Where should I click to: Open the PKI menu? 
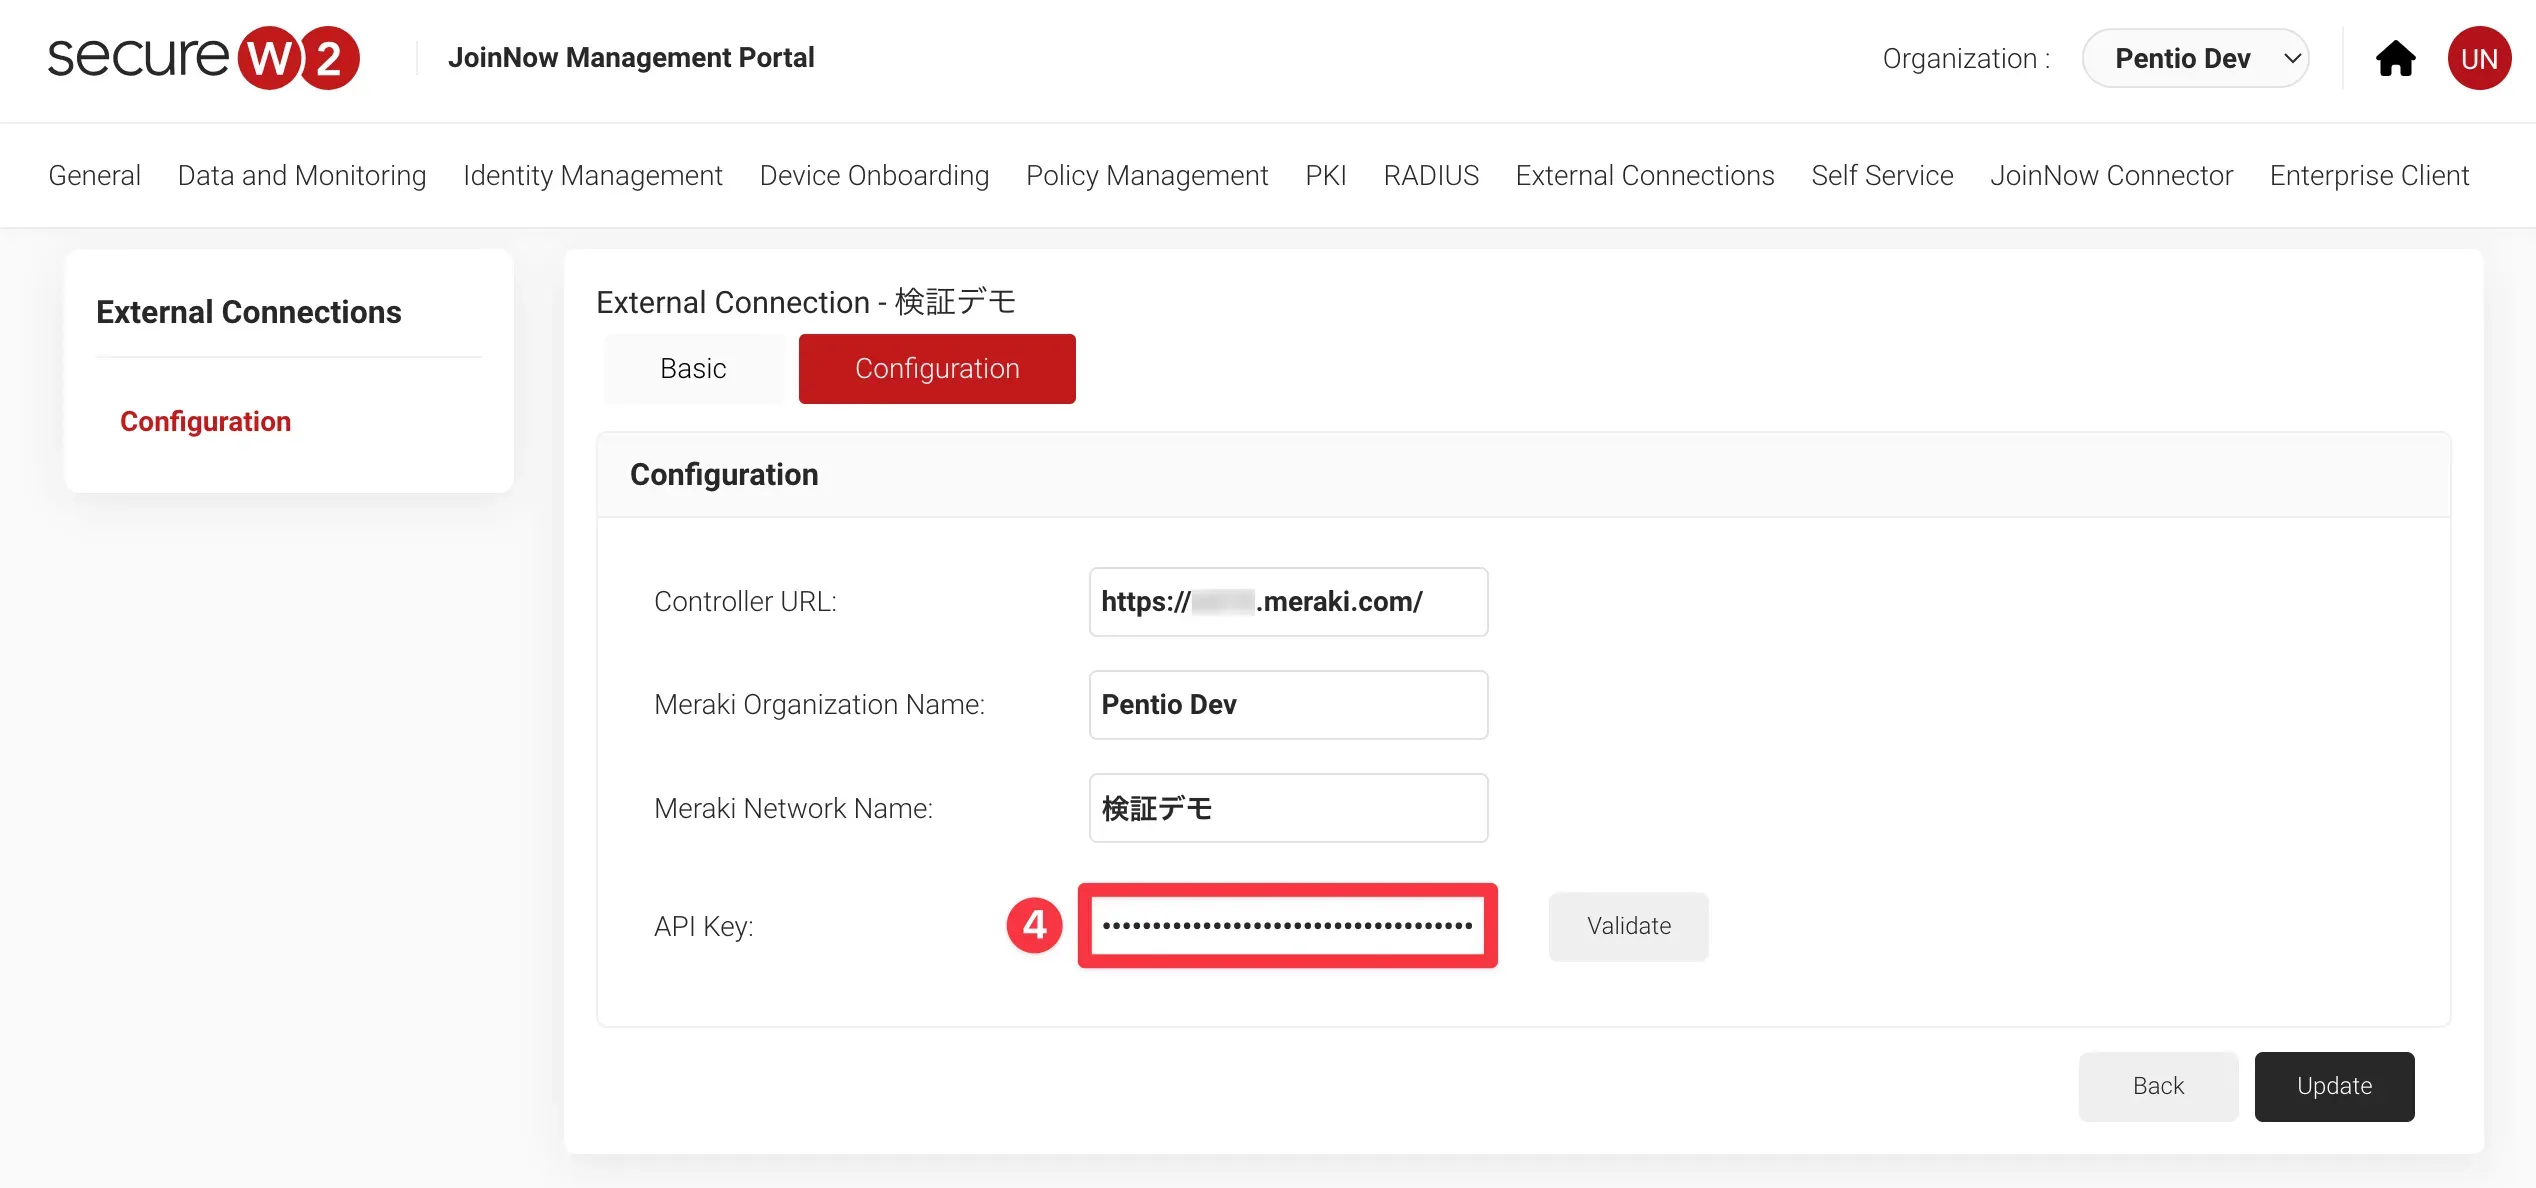pos(1325,175)
